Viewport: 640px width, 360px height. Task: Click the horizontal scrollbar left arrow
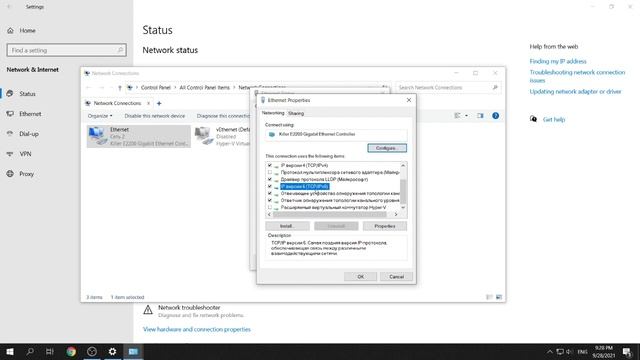pyautogui.click(x=269, y=214)
